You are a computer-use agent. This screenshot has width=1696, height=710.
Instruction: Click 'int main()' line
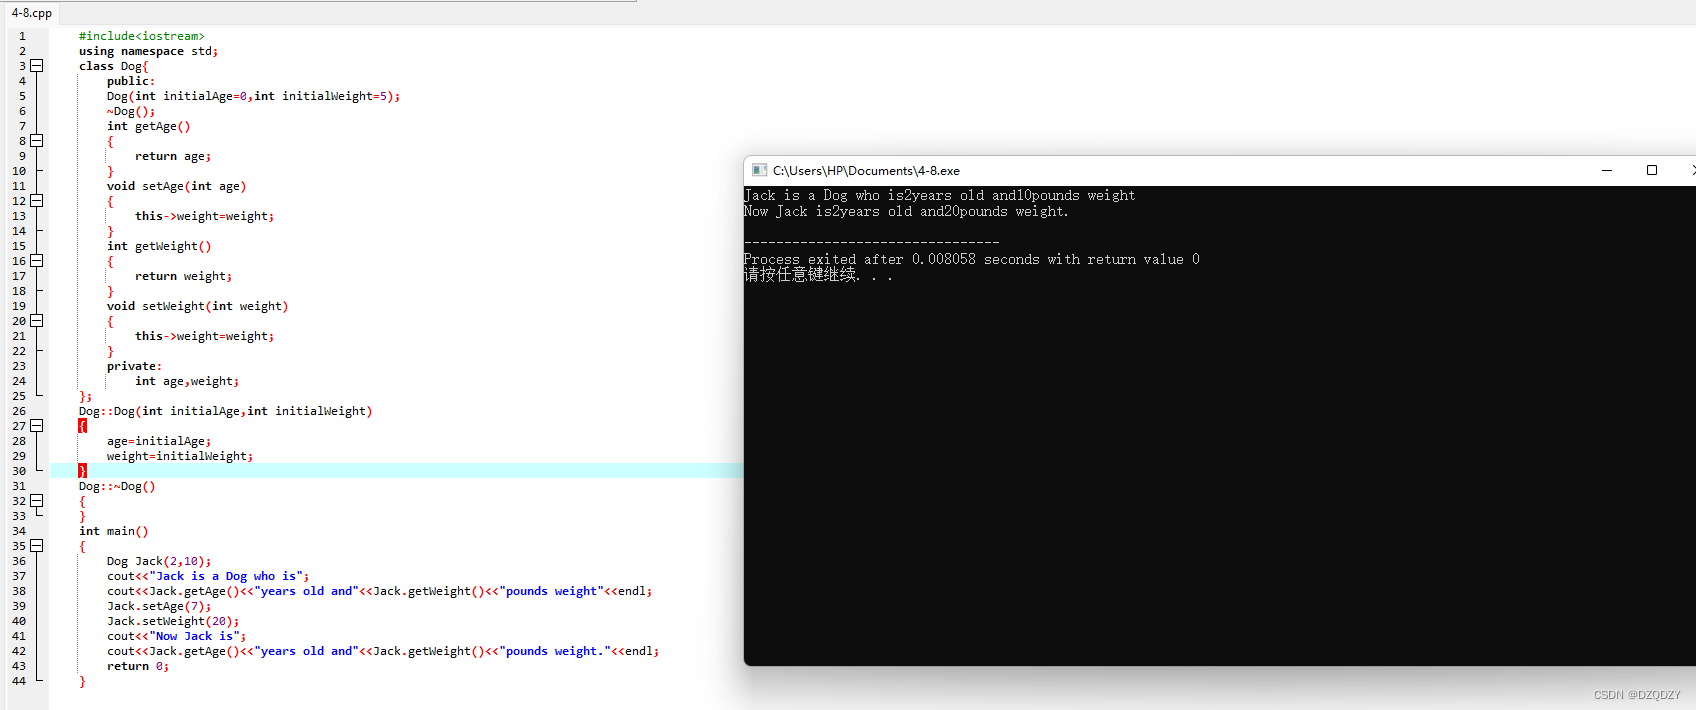114,531
